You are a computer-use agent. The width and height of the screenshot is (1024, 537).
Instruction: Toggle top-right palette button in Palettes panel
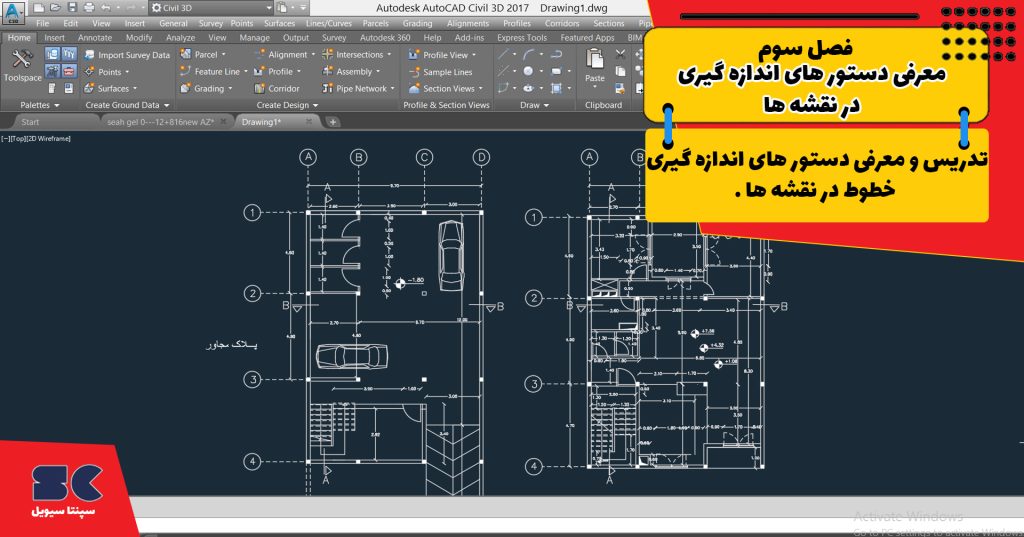point(69,54)
